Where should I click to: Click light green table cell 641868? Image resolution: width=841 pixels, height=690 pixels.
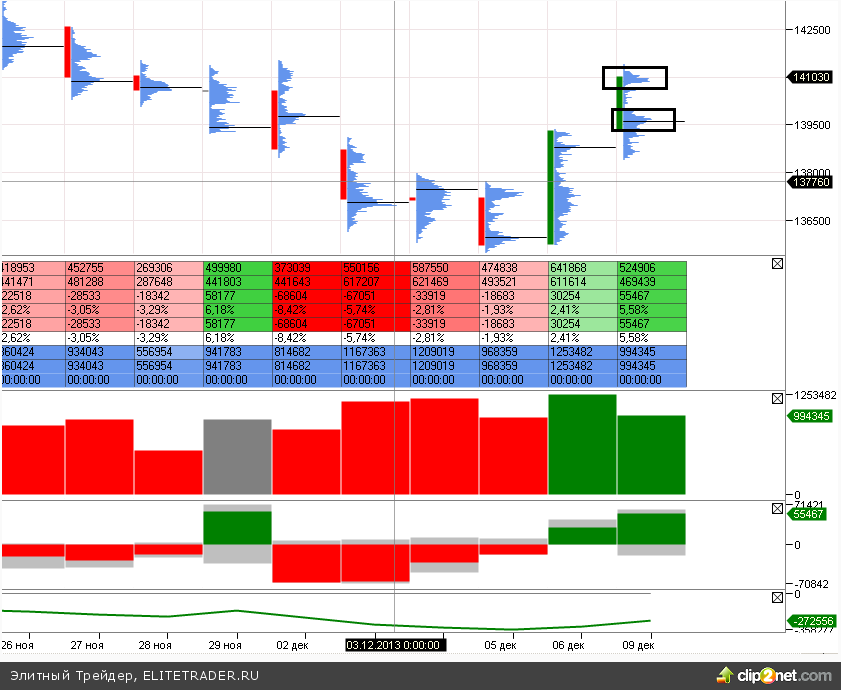click(584, 268)
